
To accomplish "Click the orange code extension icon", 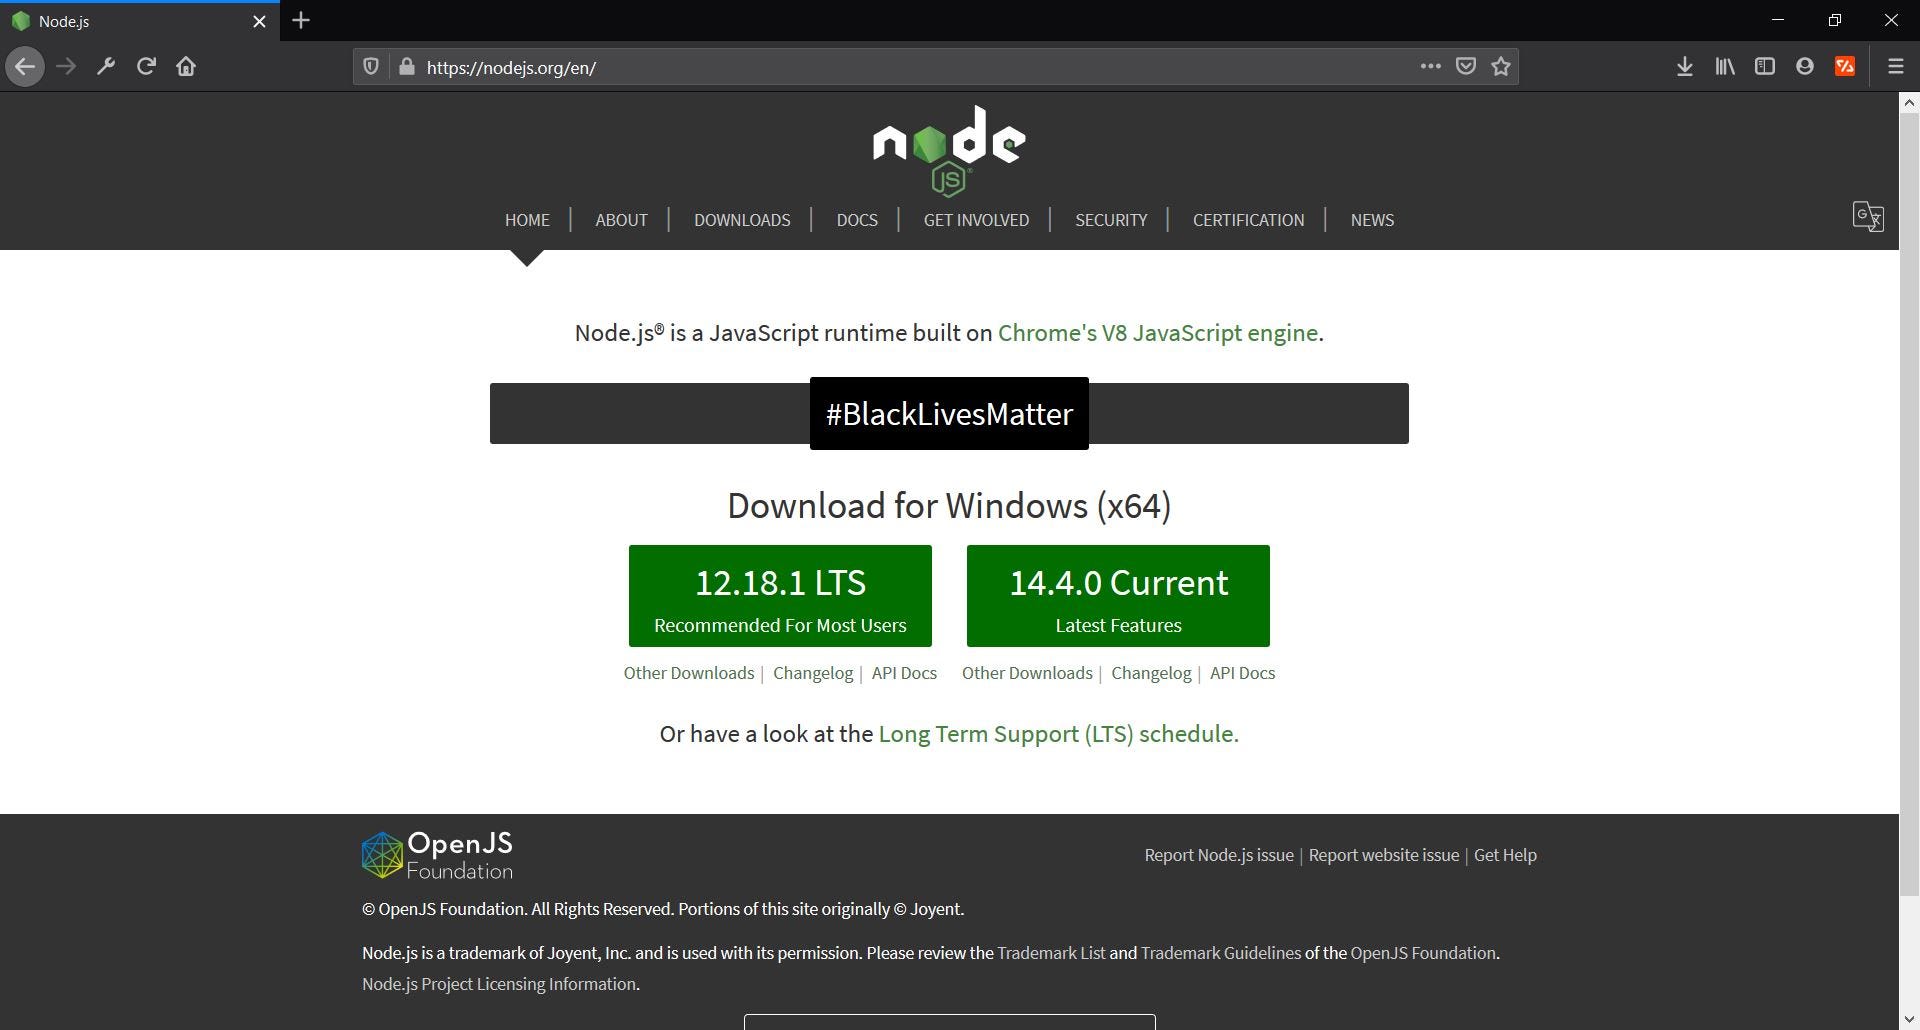I will 1846,66.
